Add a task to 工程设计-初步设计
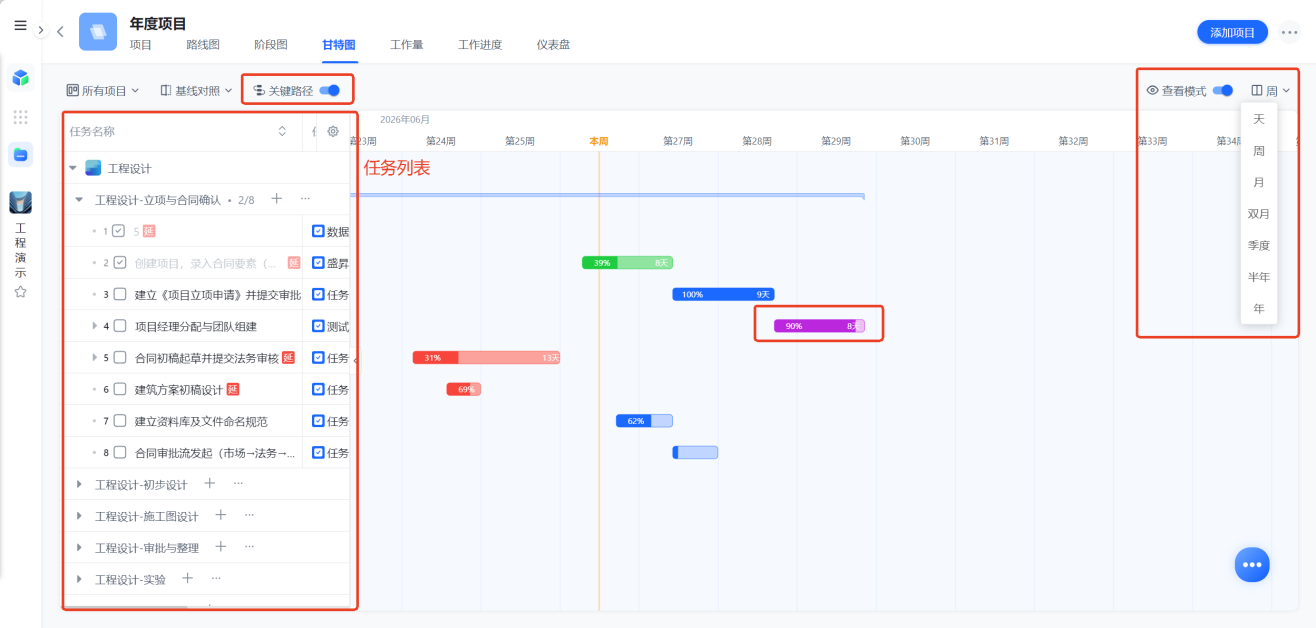This screenshot has height=628, width=1316. point(210,483)
